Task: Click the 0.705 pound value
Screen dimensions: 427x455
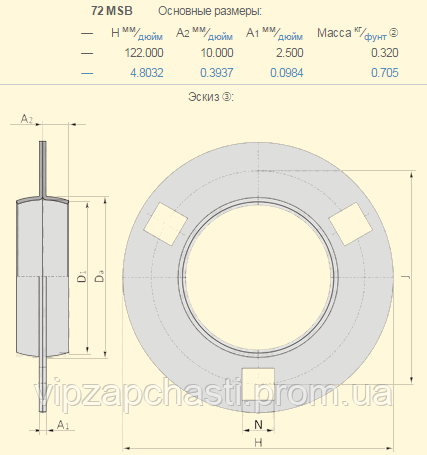Action: point(385,73)
